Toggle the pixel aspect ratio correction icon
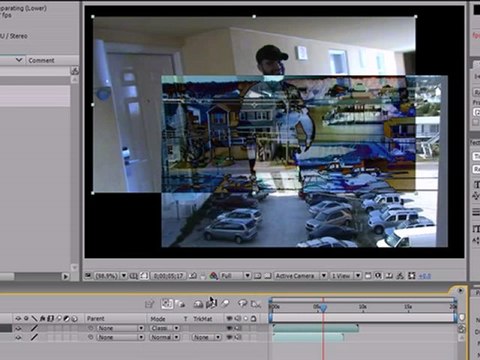Viewport: 480px width, 360px height. (x=368, y=276)
